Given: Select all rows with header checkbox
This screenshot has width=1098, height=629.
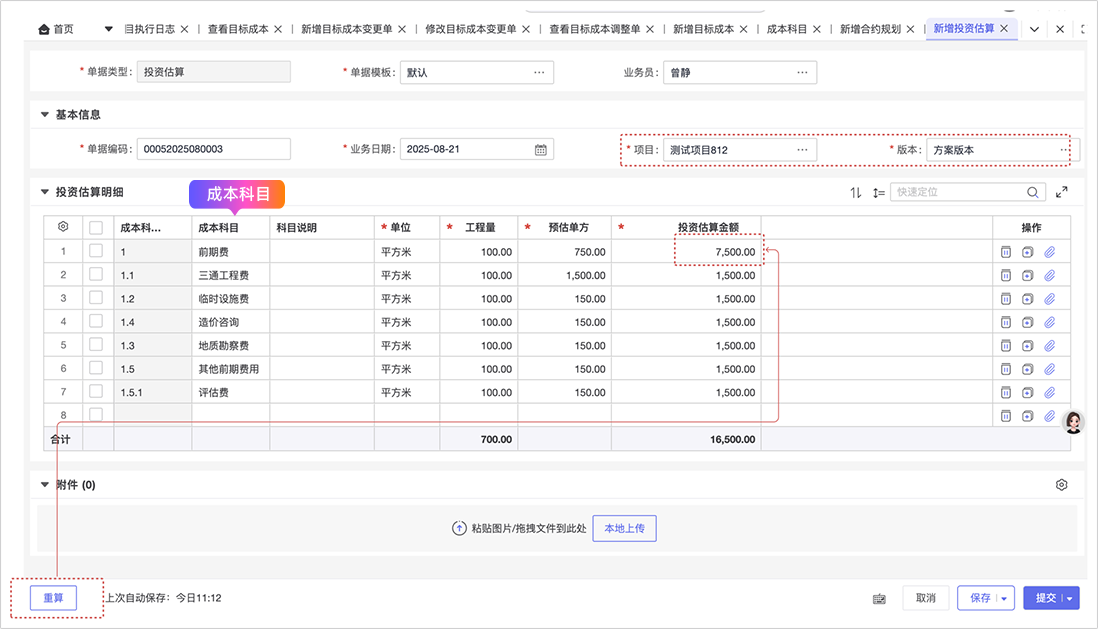Looking at the screenshot, I should [96, 228].
